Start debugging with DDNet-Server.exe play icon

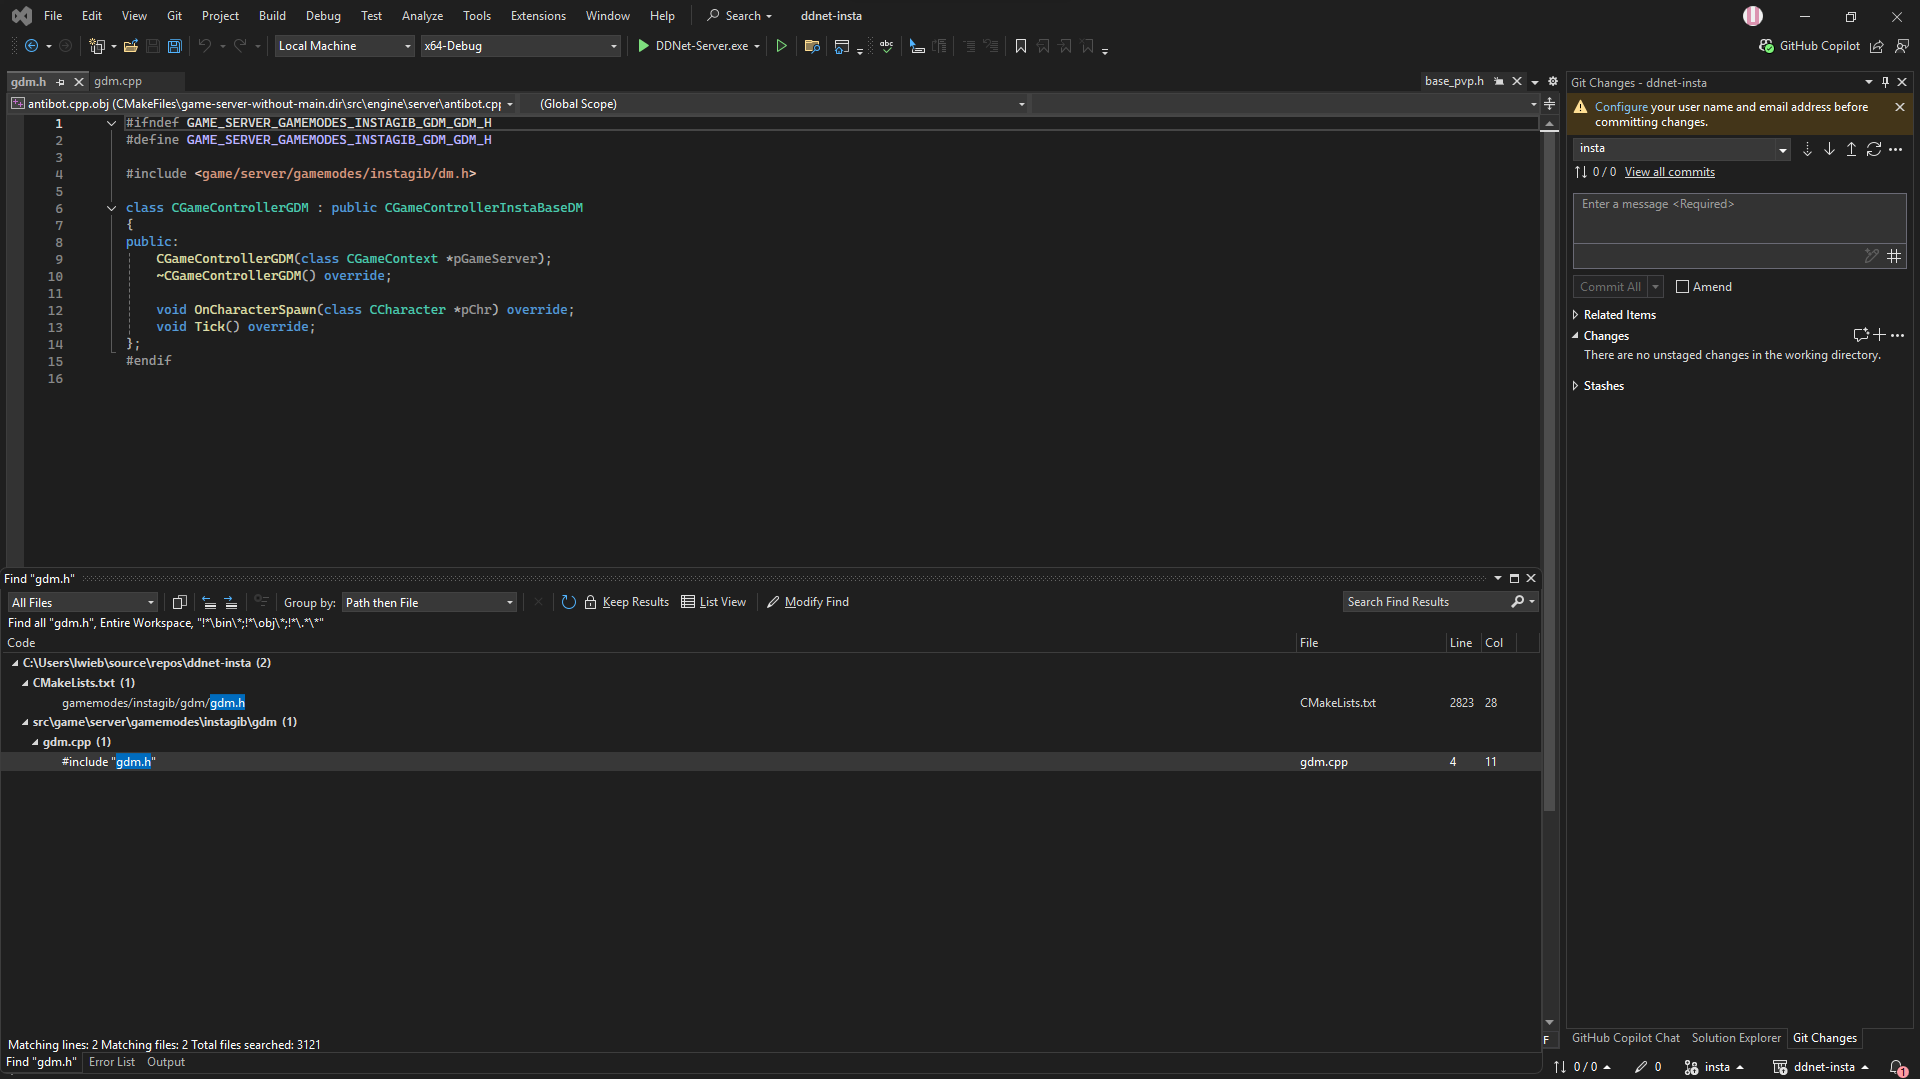click(x=643, y=46)
